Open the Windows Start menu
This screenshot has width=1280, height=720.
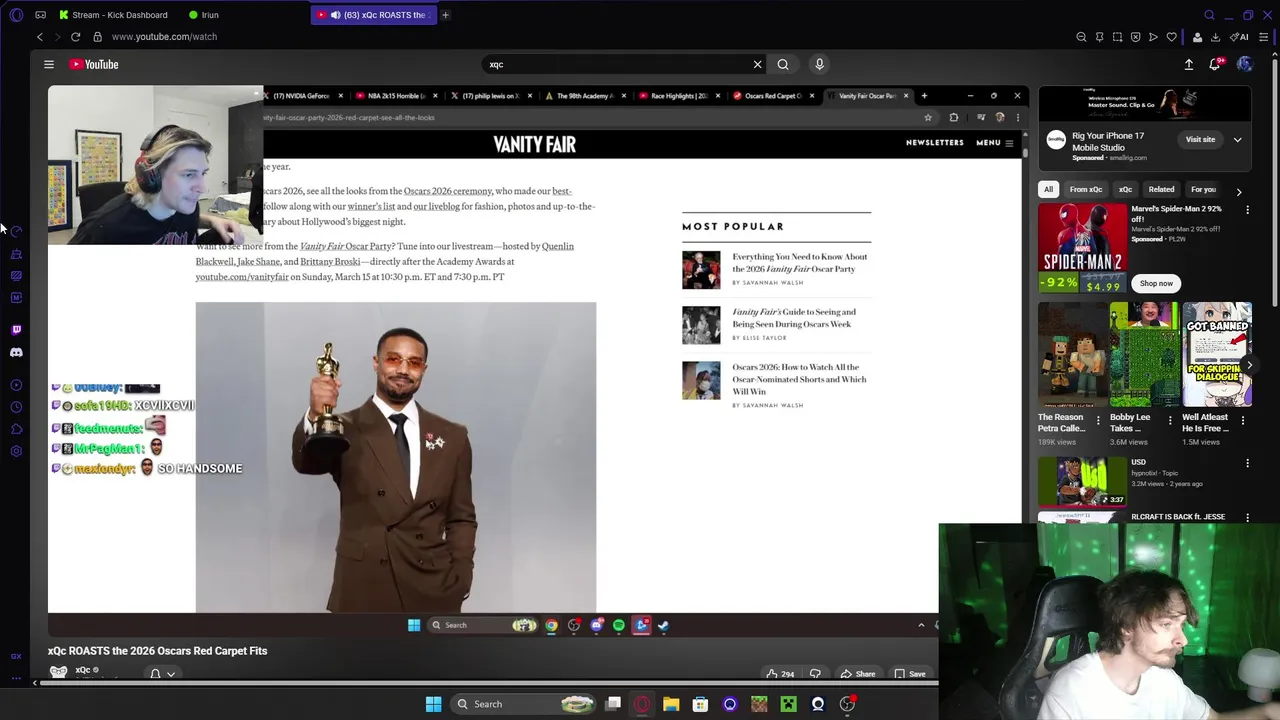(433, 704)
